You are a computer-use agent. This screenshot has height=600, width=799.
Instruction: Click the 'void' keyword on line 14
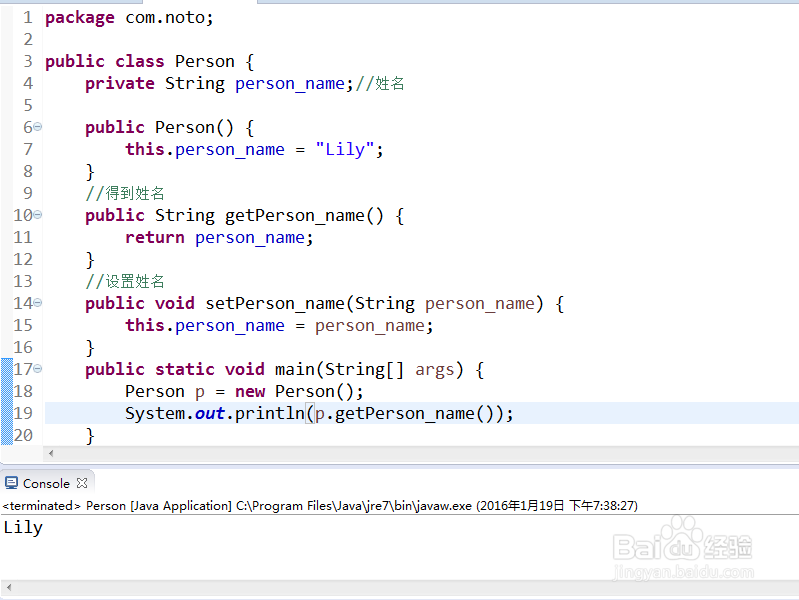click(x=175, y=303)
